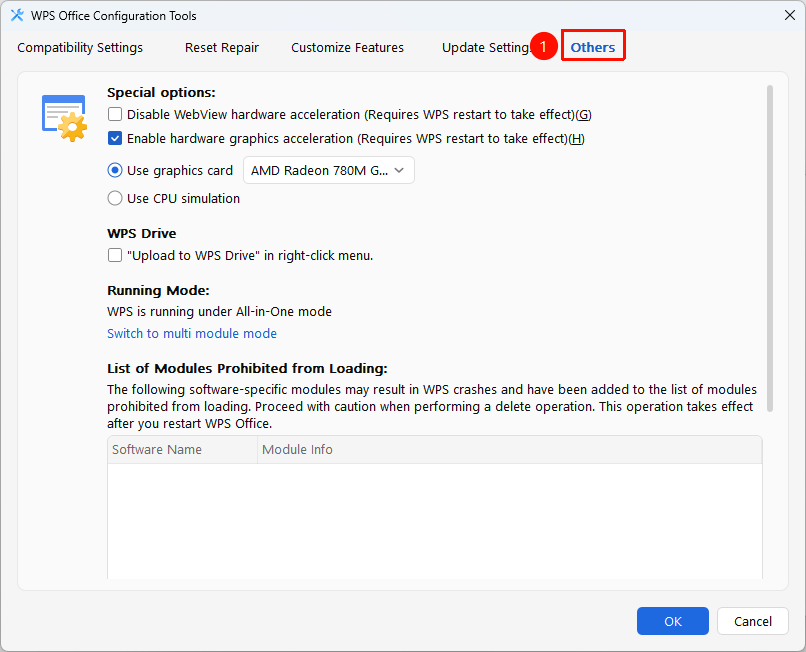
Task: Tick the Upload to WPS Drive checkbox
Action: pos(115,255)
